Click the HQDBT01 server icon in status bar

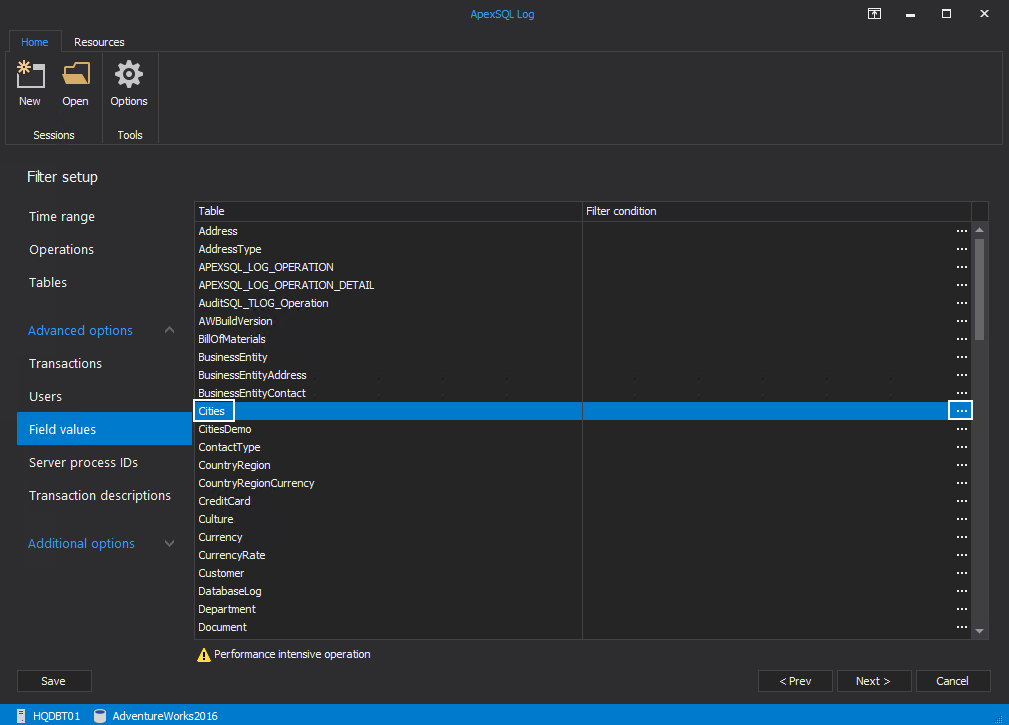click(22, 716)
